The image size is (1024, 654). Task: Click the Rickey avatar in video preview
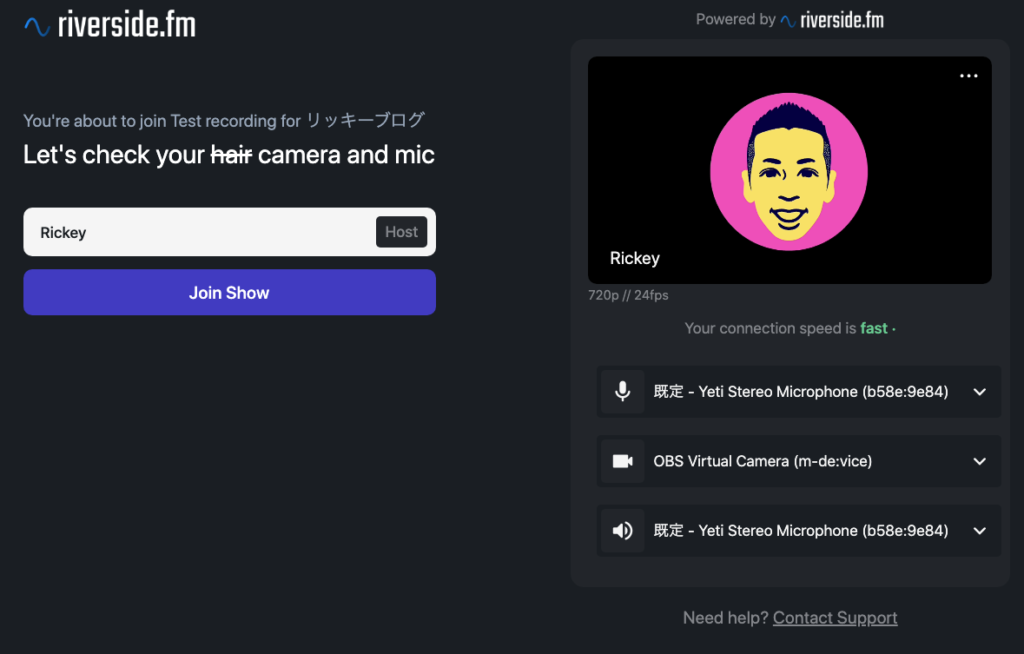789,171
